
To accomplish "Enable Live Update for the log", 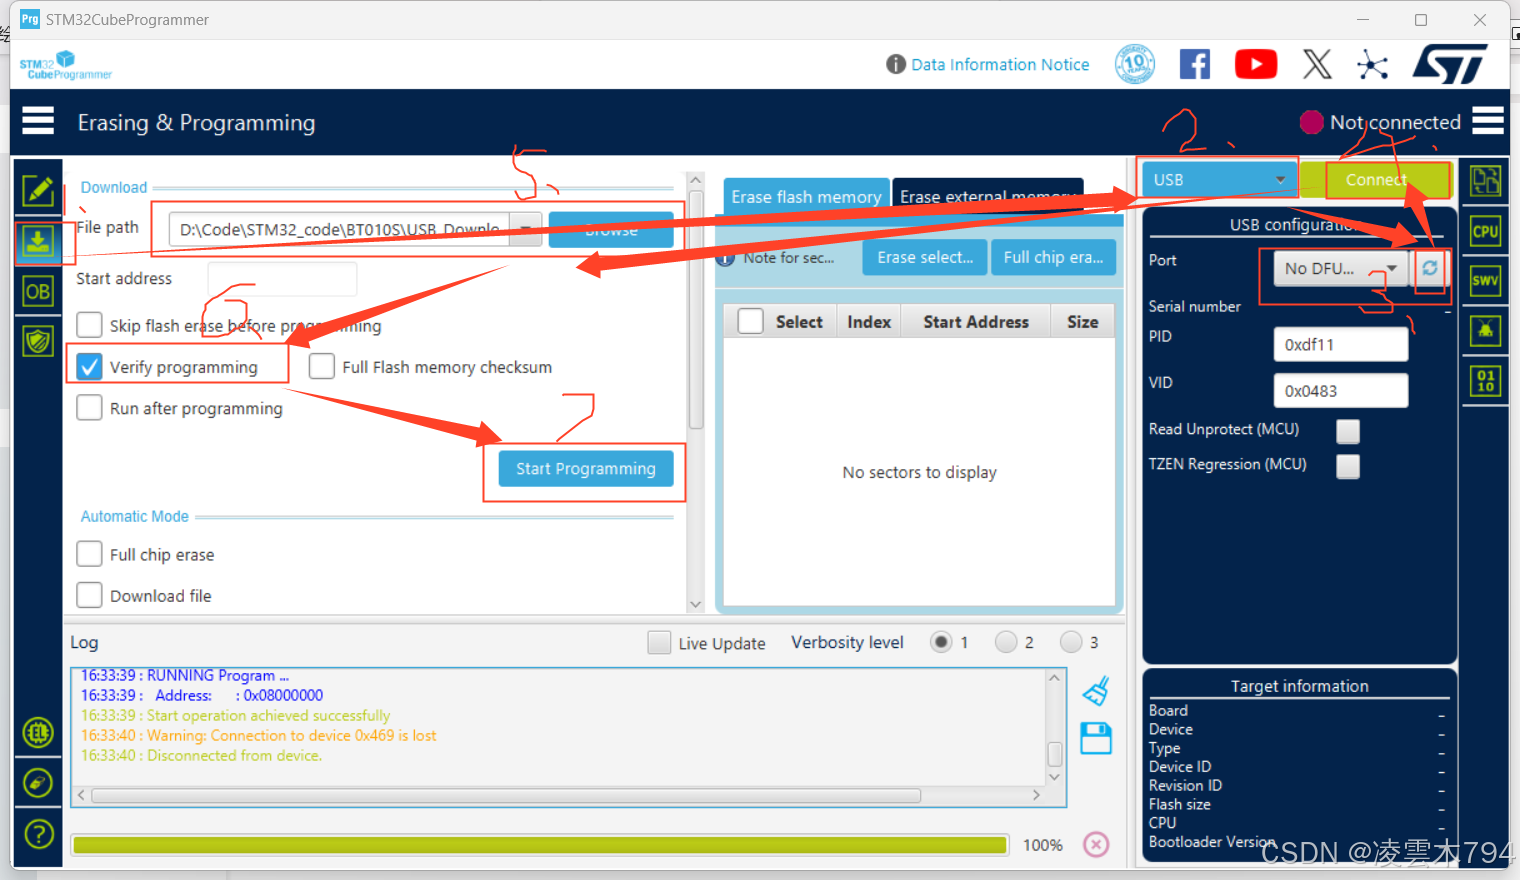I will click(659, 642).
